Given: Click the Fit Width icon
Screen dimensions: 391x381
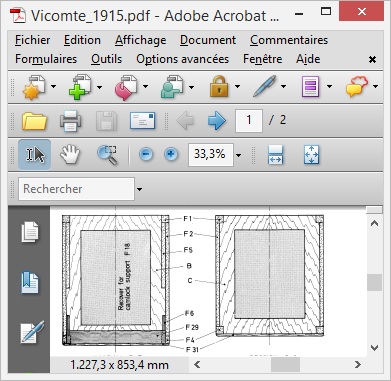Looking at the screenshot, I should (275, 154).
